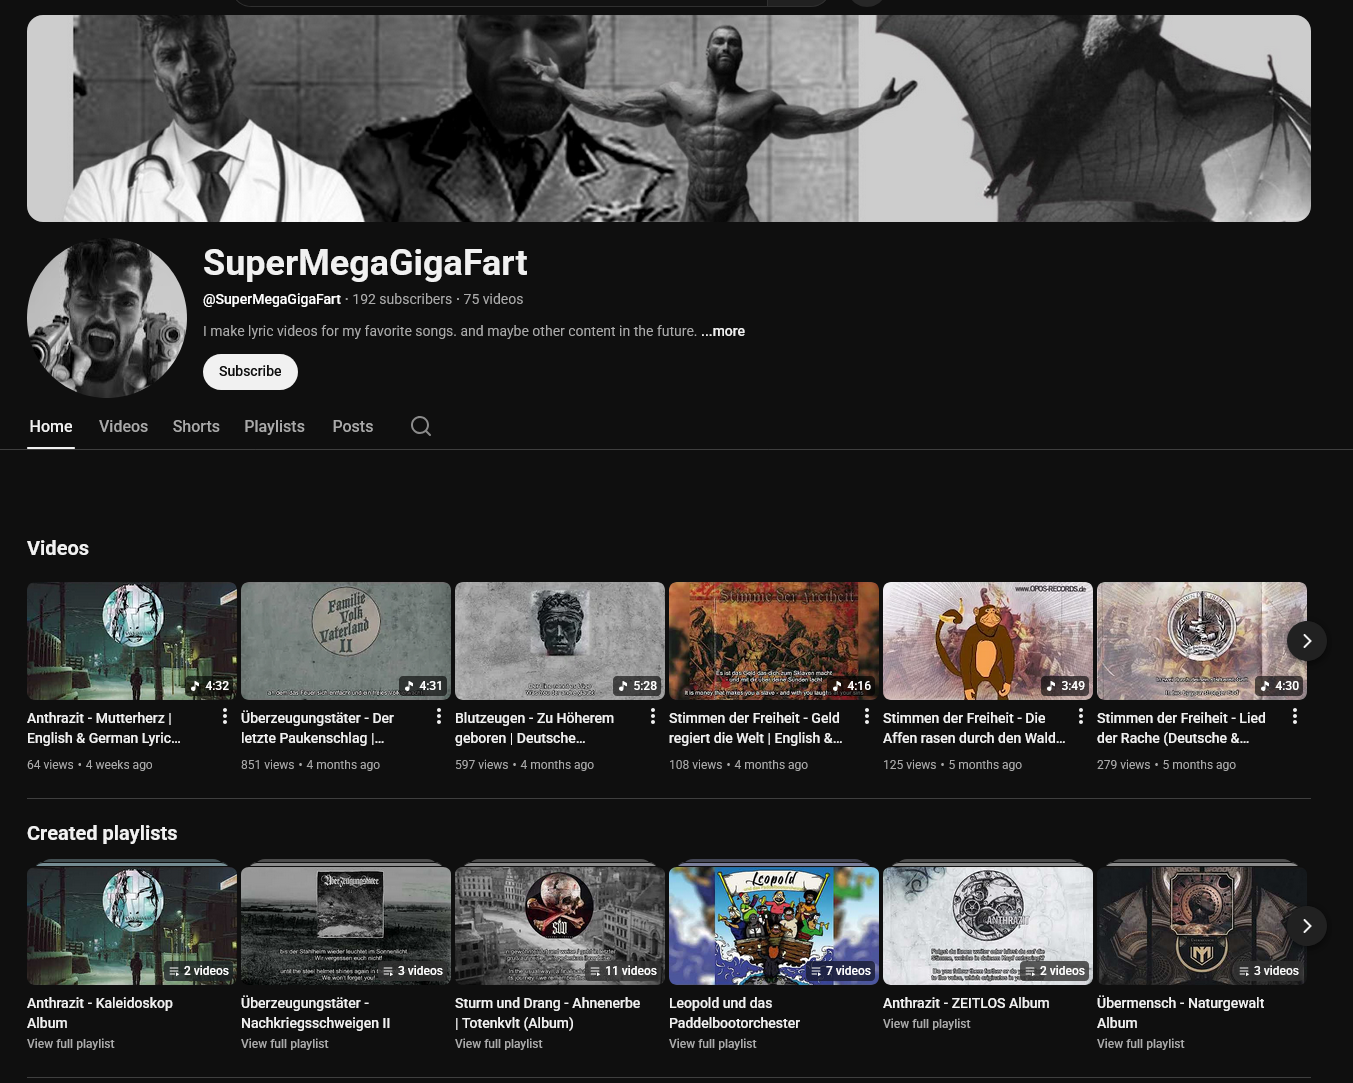Click the channel search magnifier icon
Viewport: 1353px width, 1083px height.
pyautogui.click(x=421, y=426)
